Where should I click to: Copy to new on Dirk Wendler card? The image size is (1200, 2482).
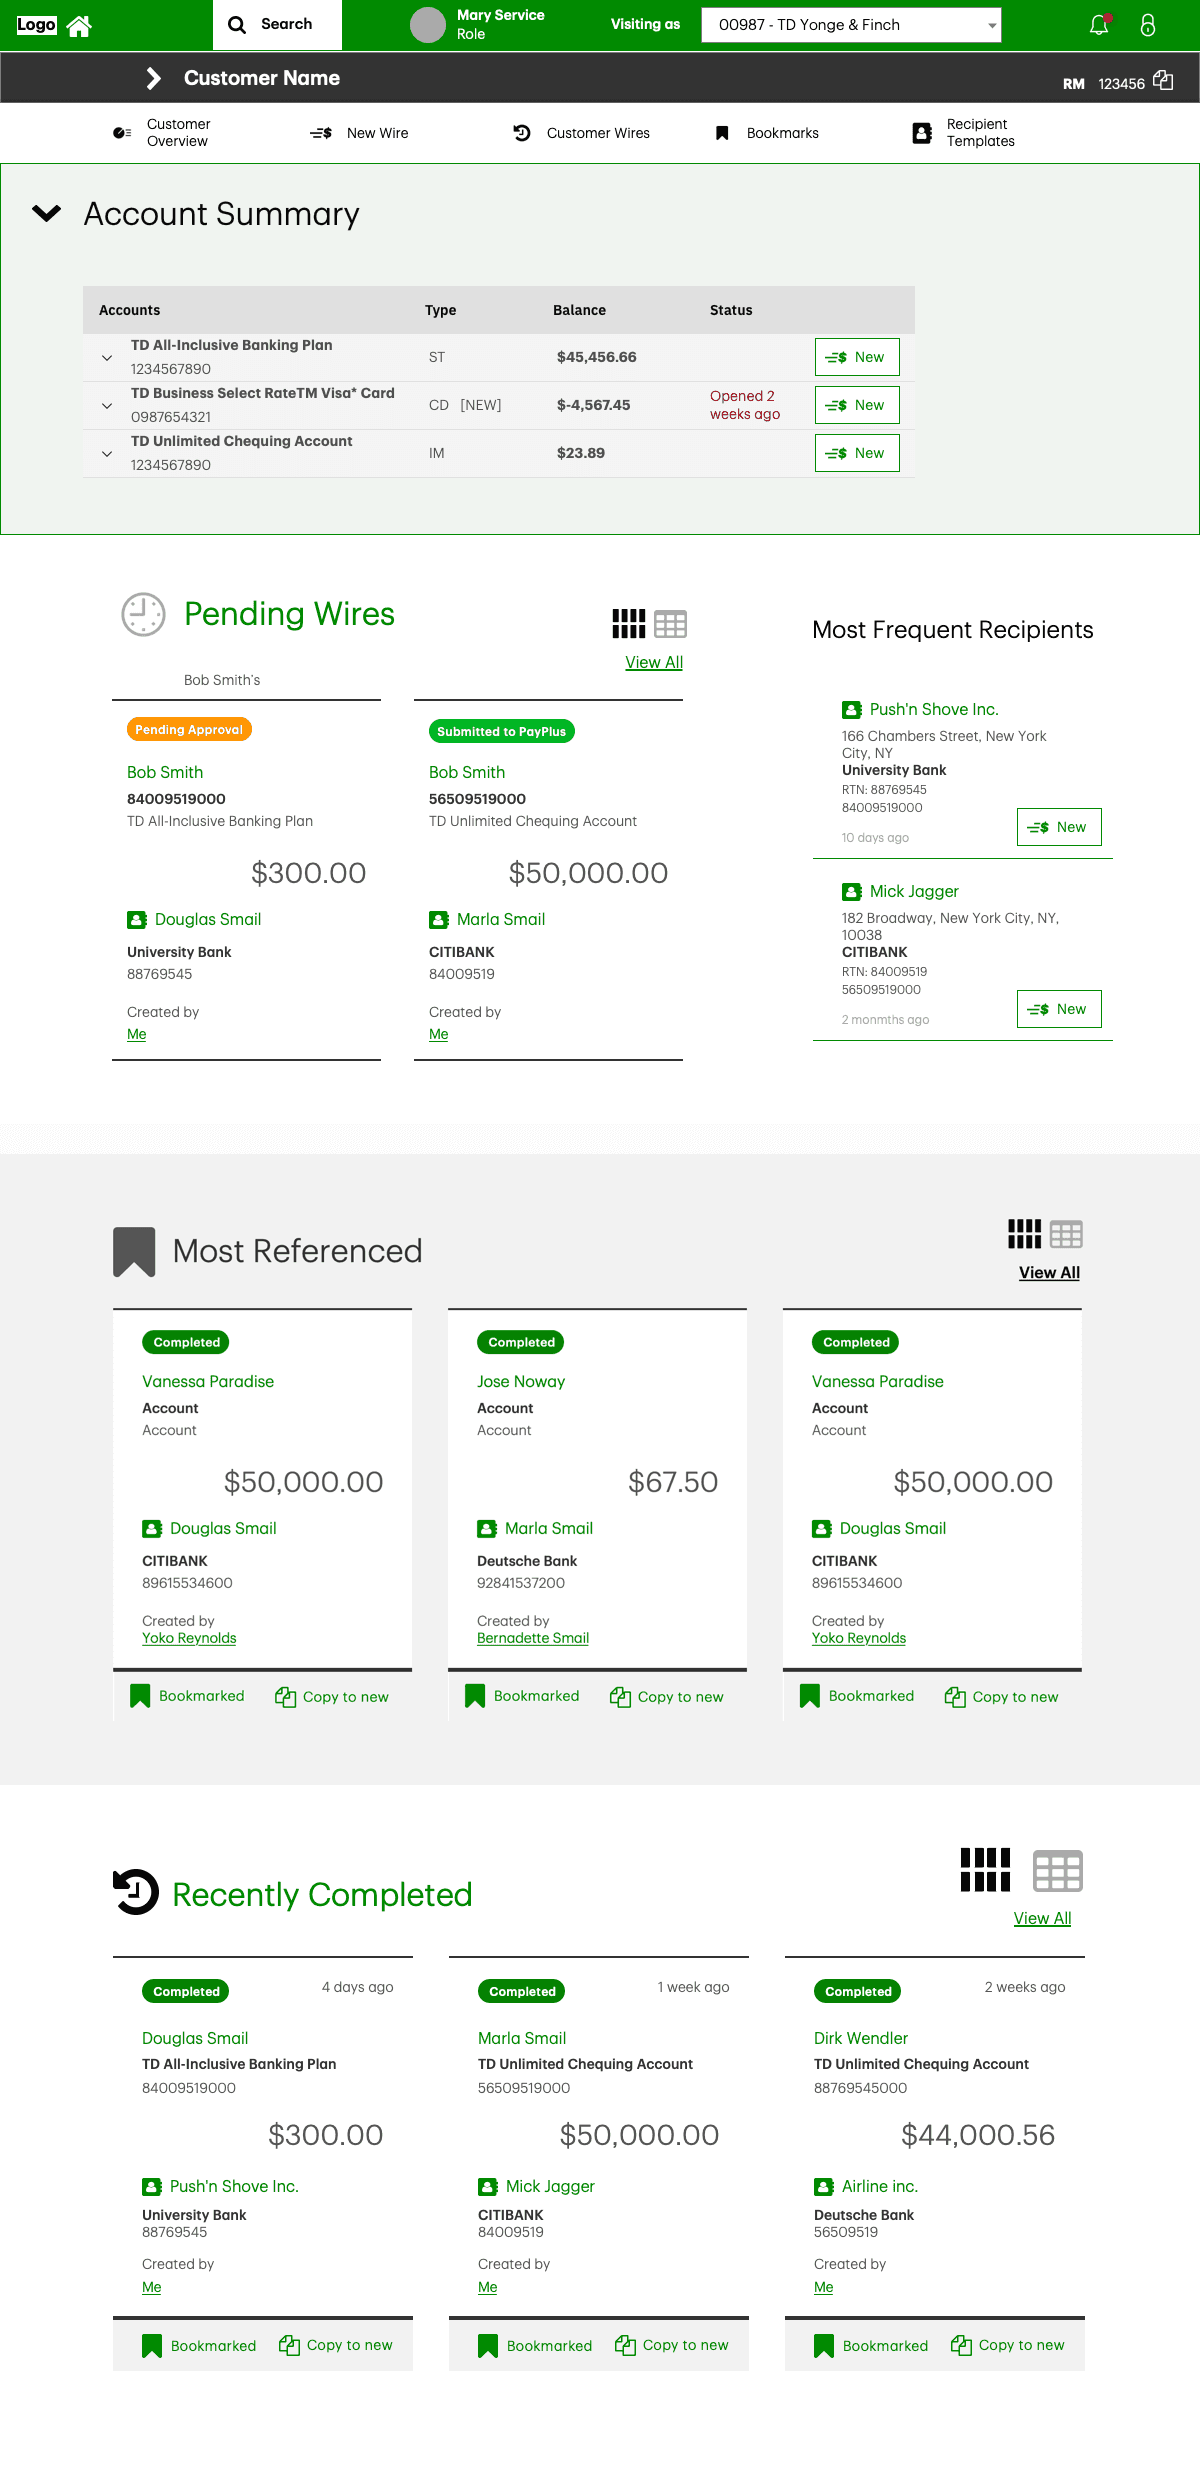tap(1008, 2345)
